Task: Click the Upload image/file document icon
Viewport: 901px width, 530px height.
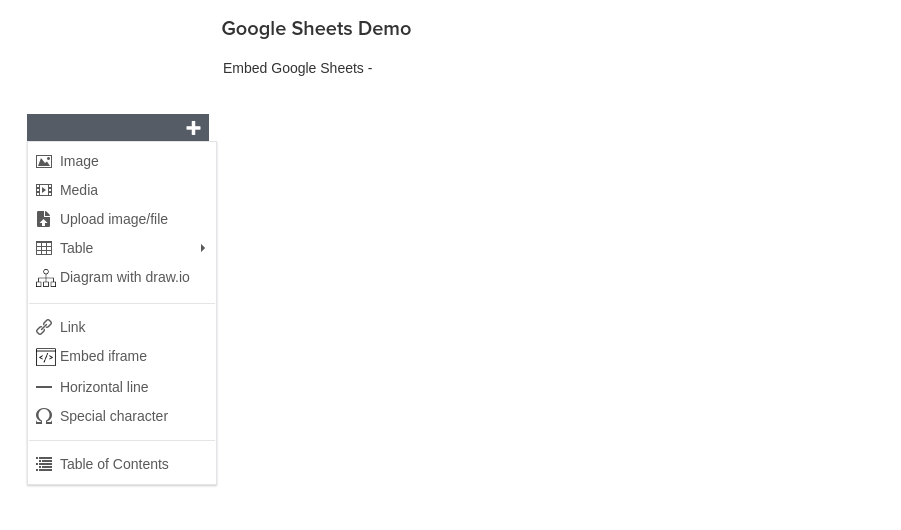Action: tap(44, 219)
